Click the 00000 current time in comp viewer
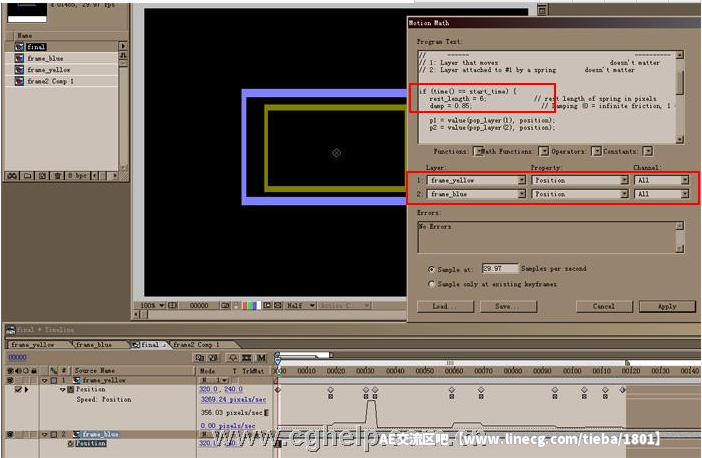702x458 pixels. (x=199, y=305)
